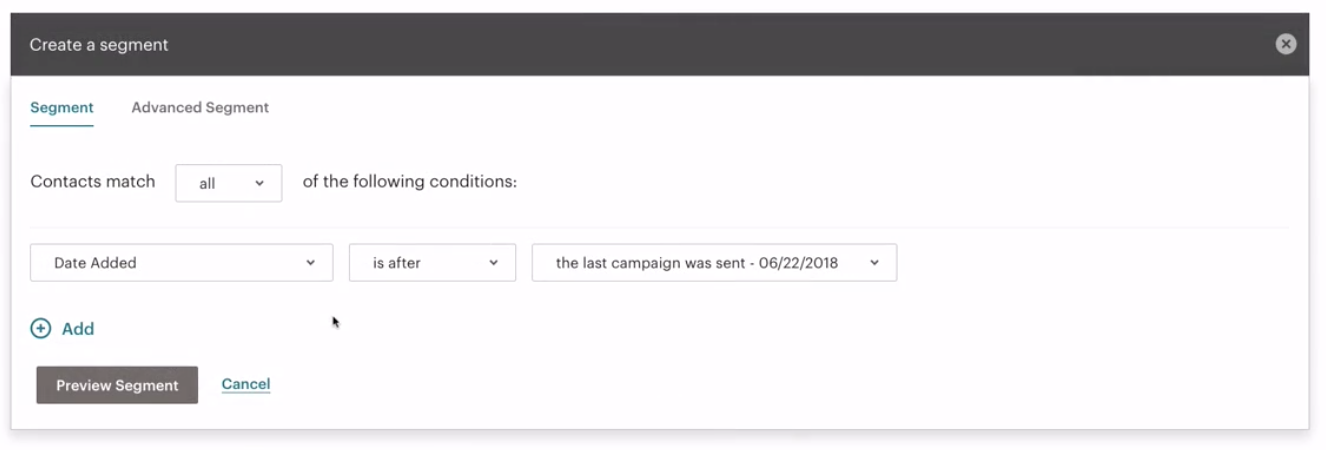Open the 'all' match type dropdown
The height and width of the screenshot is (450, 1326).
pos(228,183)
